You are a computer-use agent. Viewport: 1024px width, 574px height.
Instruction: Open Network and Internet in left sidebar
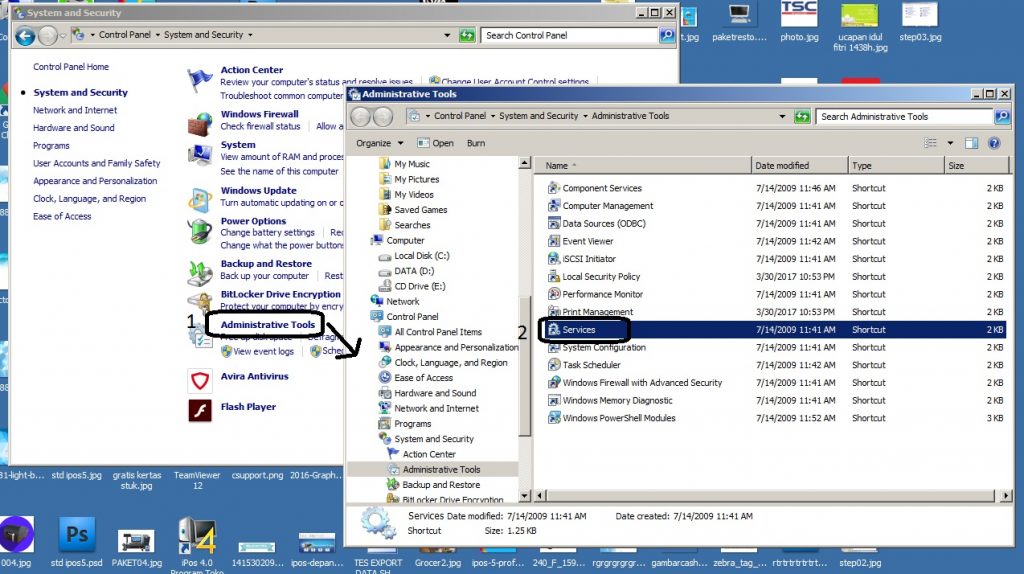pos(75,110)
